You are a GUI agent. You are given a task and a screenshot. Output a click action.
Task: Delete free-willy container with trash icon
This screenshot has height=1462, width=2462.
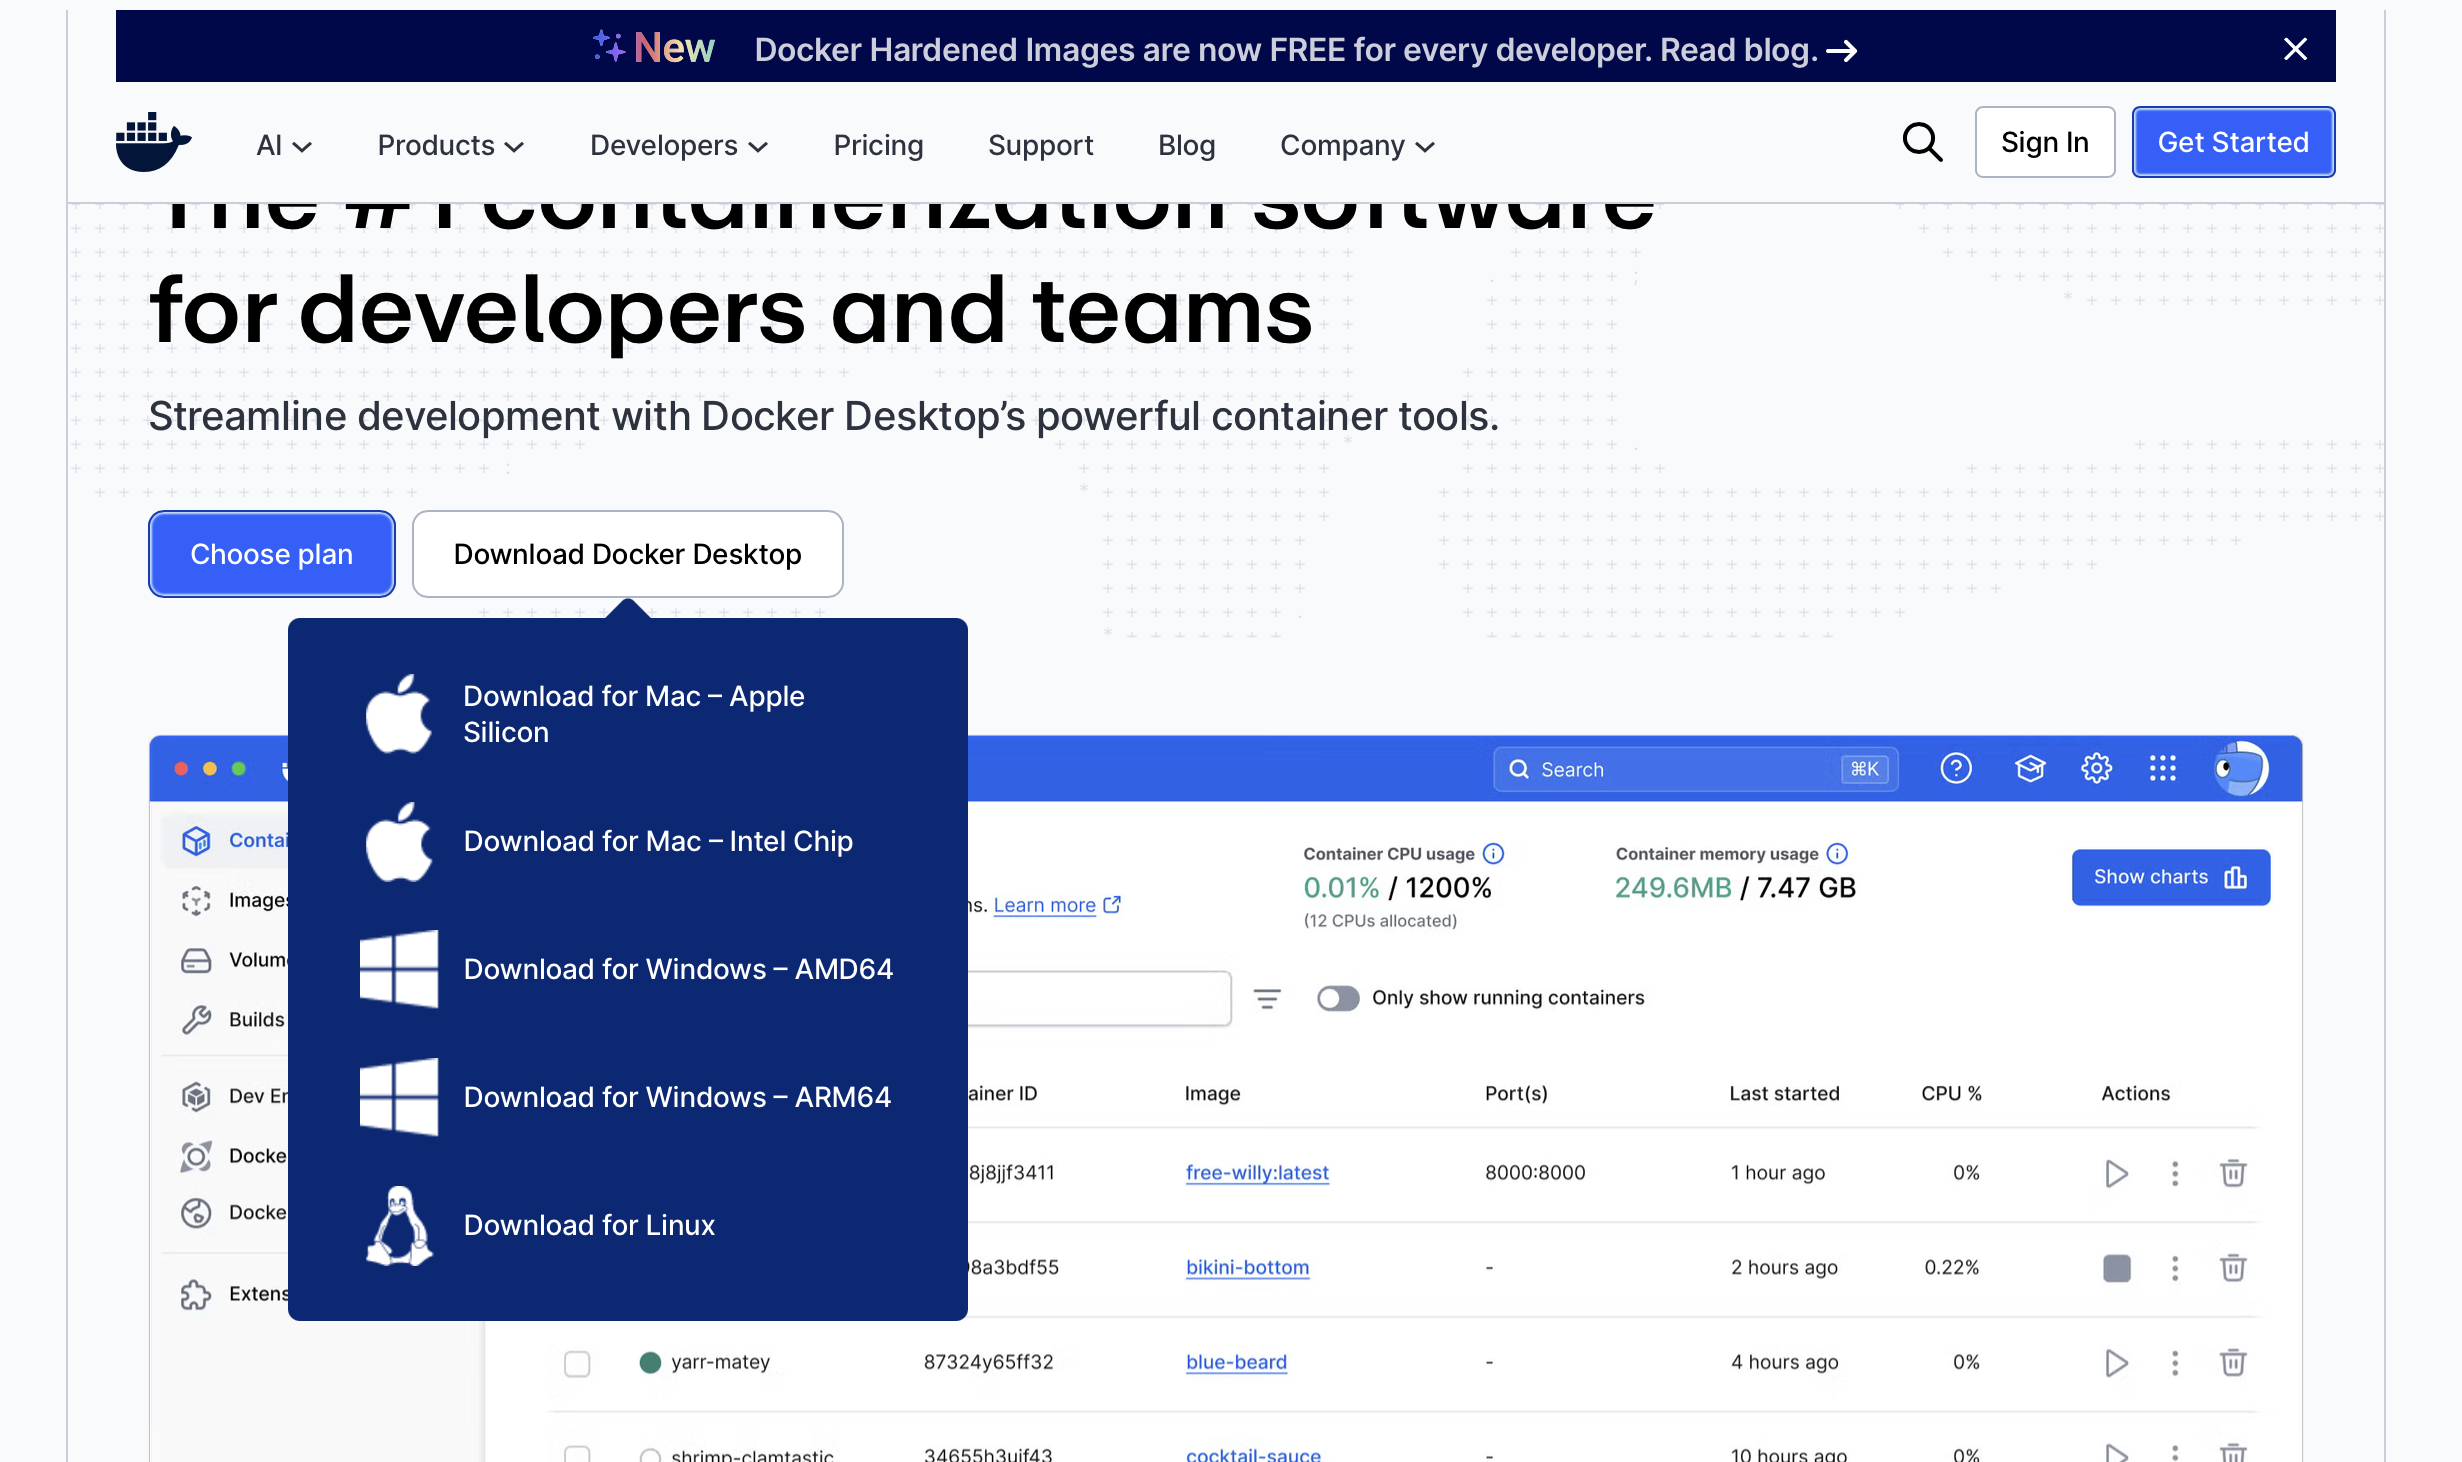(2232, 1173)
